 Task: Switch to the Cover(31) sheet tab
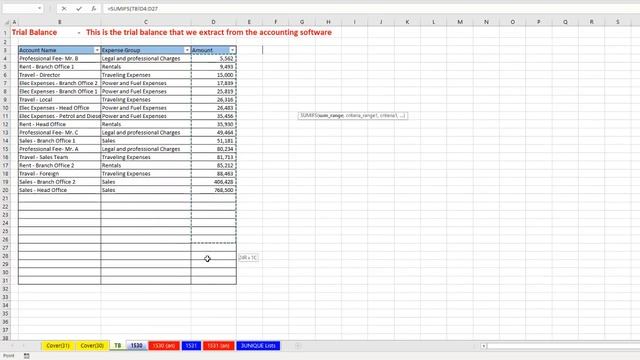click(58, 346)
